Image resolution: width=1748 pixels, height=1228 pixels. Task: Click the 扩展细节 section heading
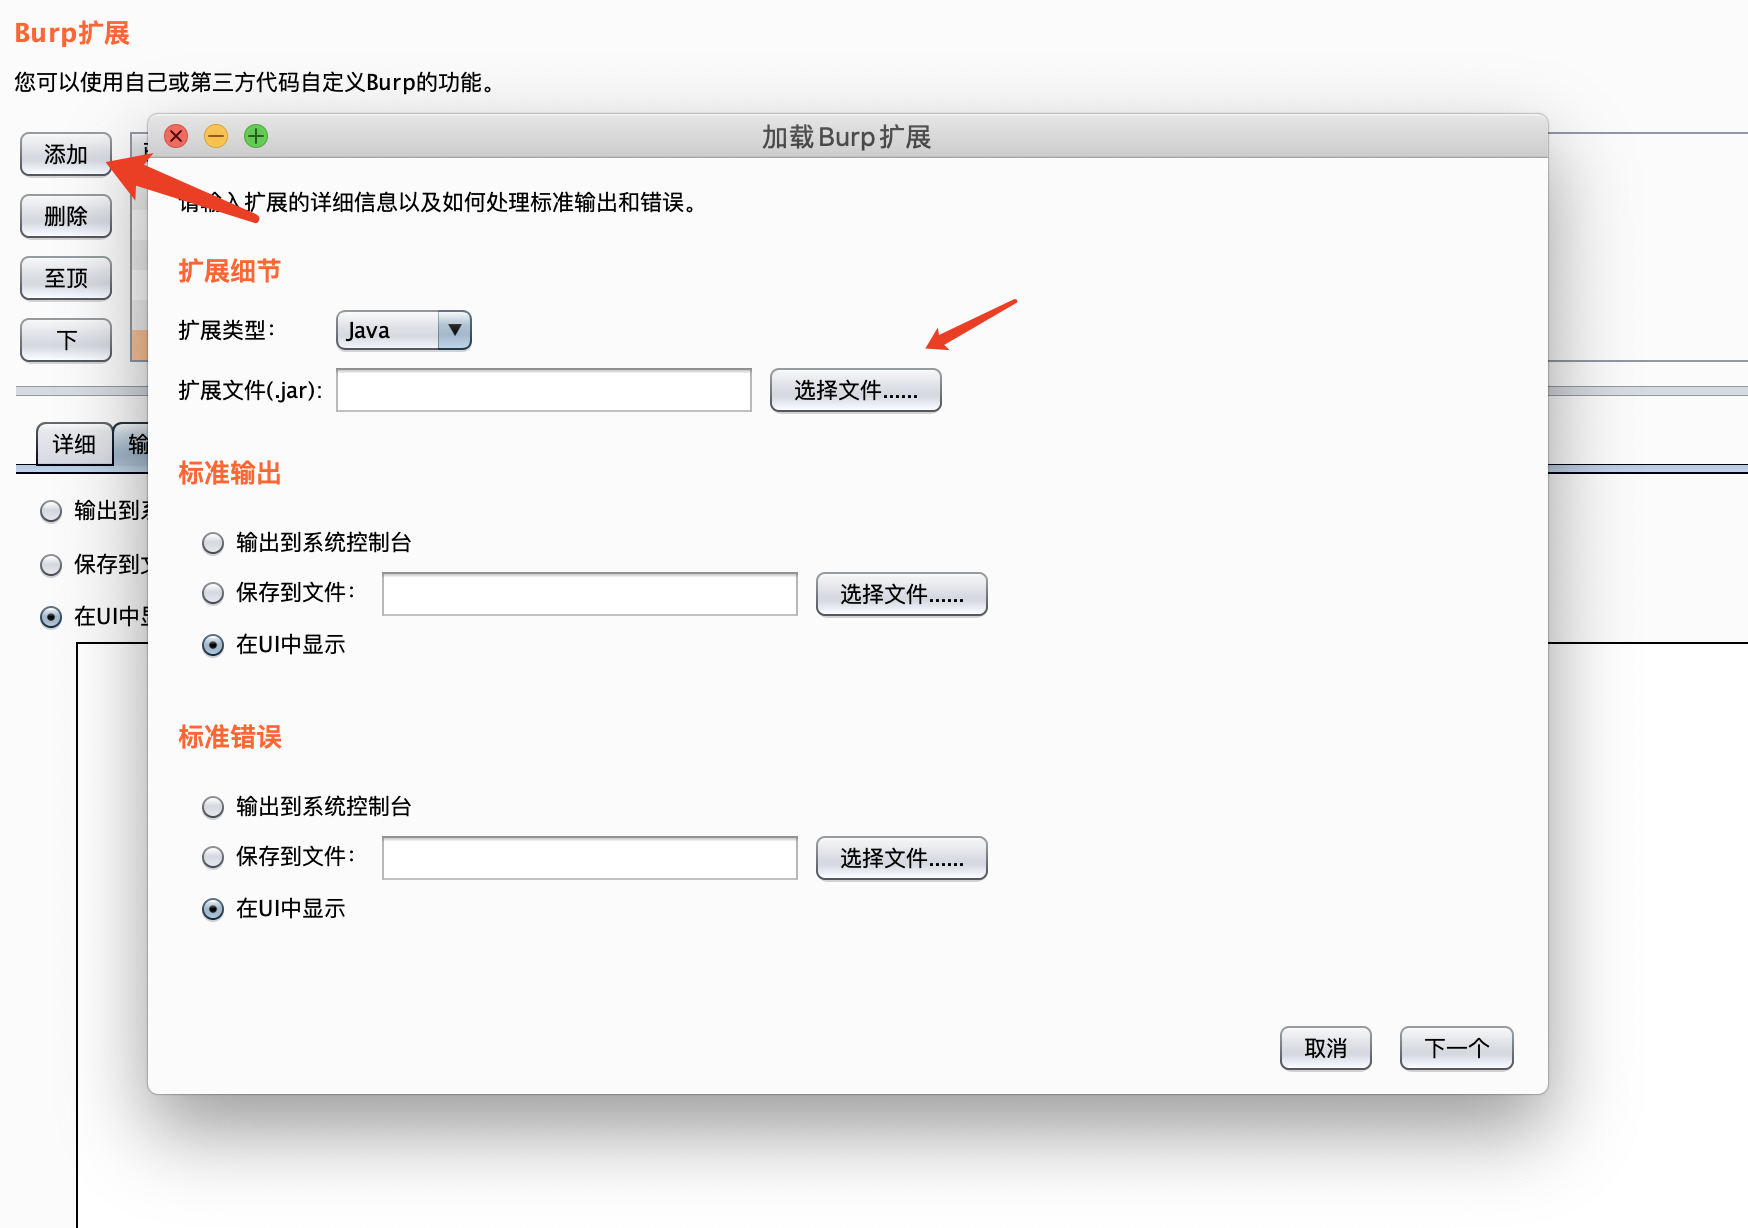click(230, 271)
